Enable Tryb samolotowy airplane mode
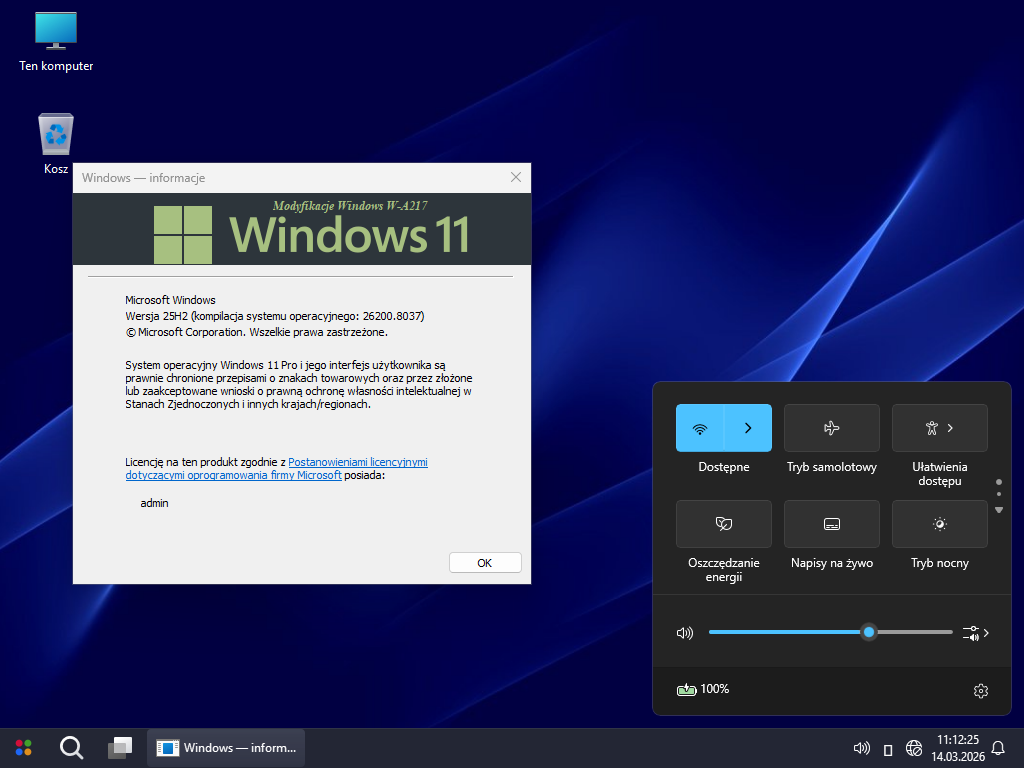The image size is (1024, 768). tap(831, 428)
